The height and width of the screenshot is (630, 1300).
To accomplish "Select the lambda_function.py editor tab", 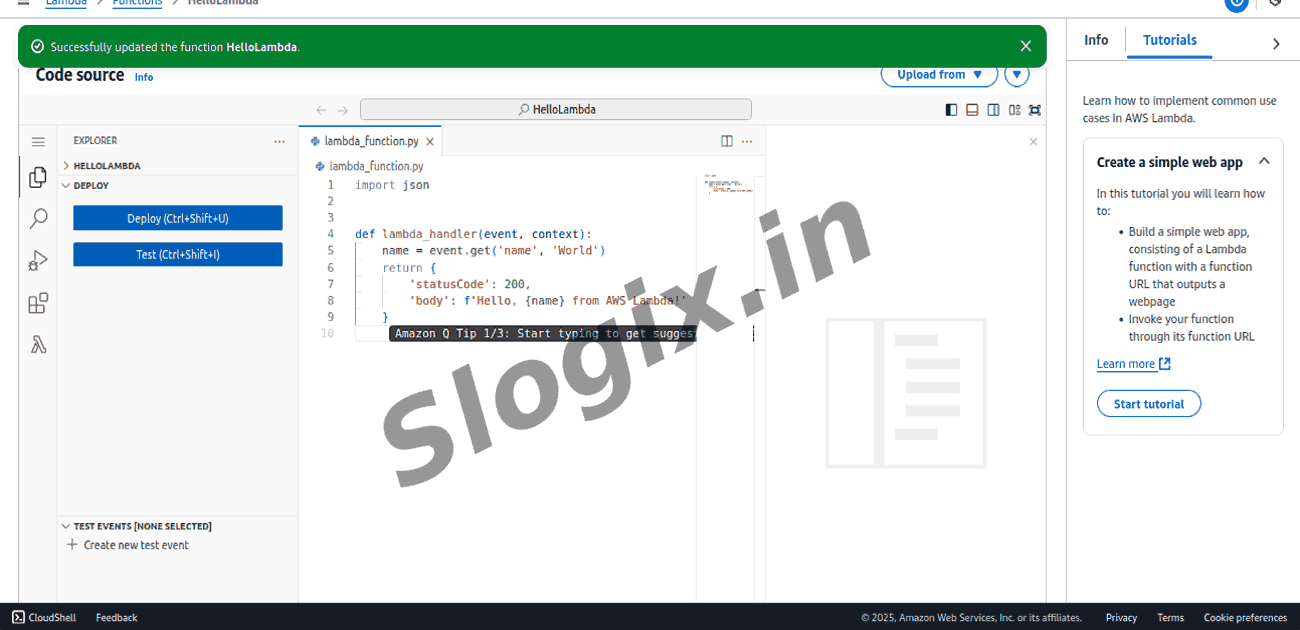I will 370,141.
